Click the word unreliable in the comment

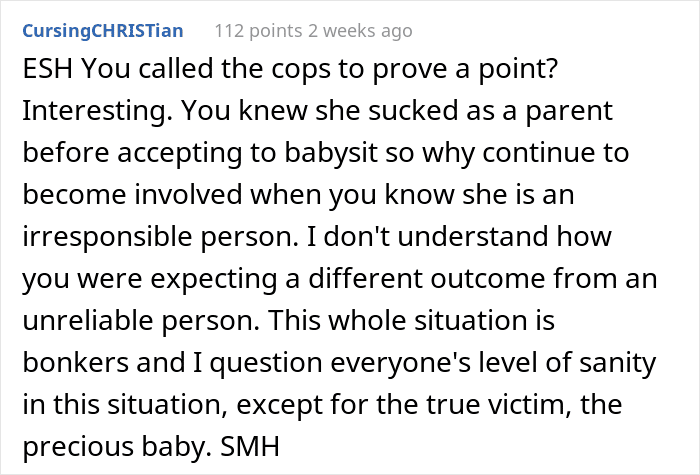(88, 321)
